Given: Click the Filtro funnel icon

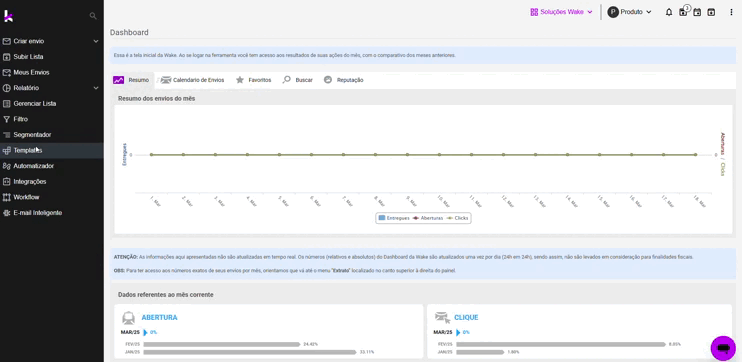Looking at the screenshot, I should click(6, 119).
